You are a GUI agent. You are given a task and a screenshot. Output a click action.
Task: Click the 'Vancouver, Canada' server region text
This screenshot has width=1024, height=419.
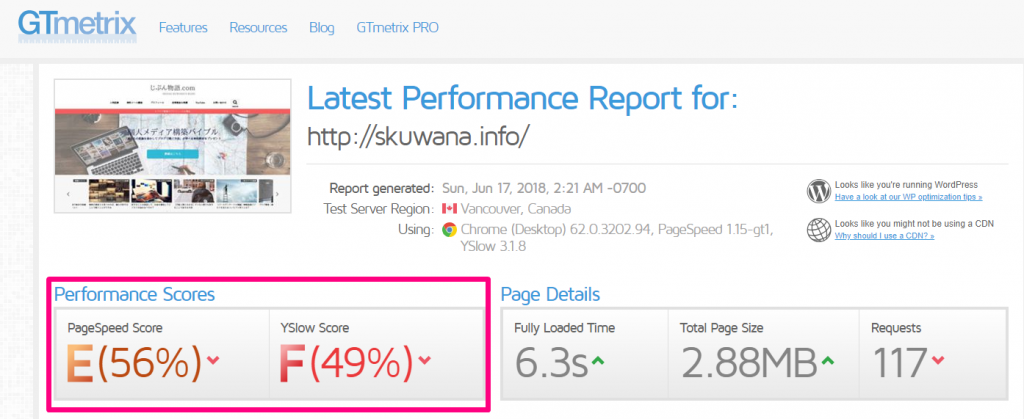click(x=515, y=210)
